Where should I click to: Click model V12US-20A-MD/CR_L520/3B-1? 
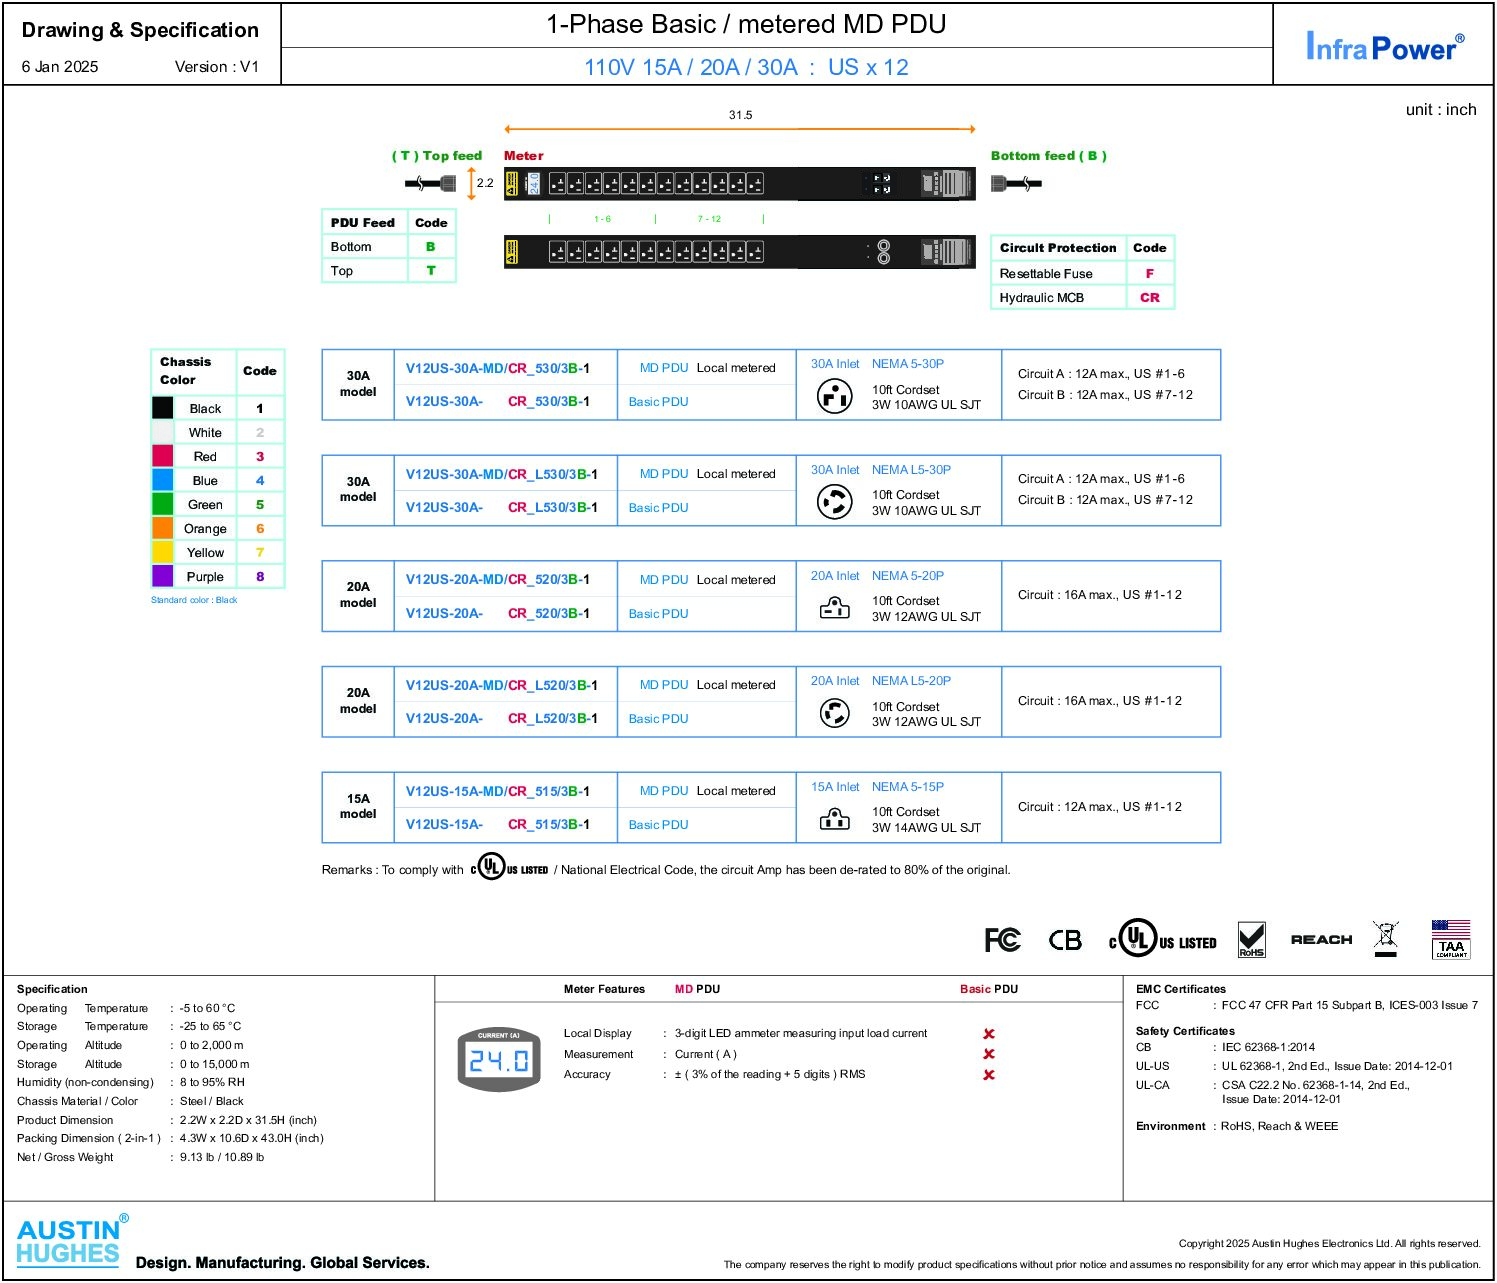pyautogui.click(x=501, y=685)
